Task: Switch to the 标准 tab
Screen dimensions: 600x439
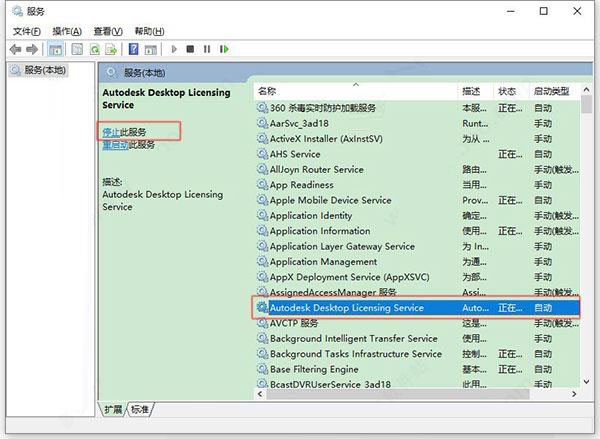Action: click(x=142, y=410)
